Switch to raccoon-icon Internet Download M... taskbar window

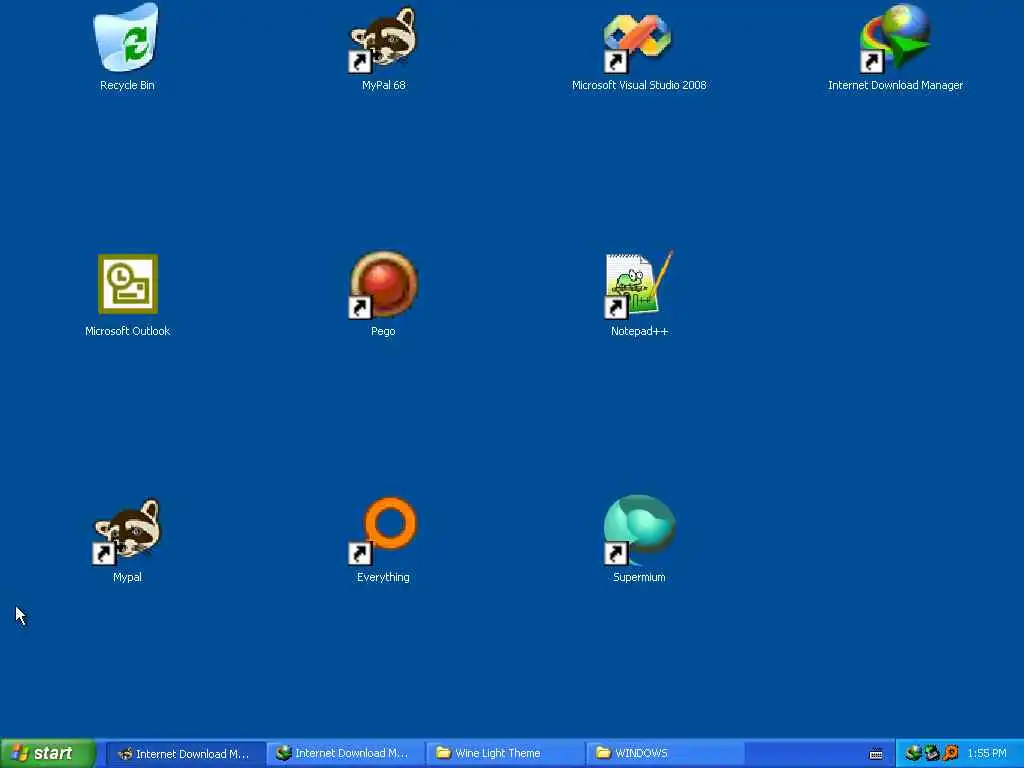(x=185, y=754)
